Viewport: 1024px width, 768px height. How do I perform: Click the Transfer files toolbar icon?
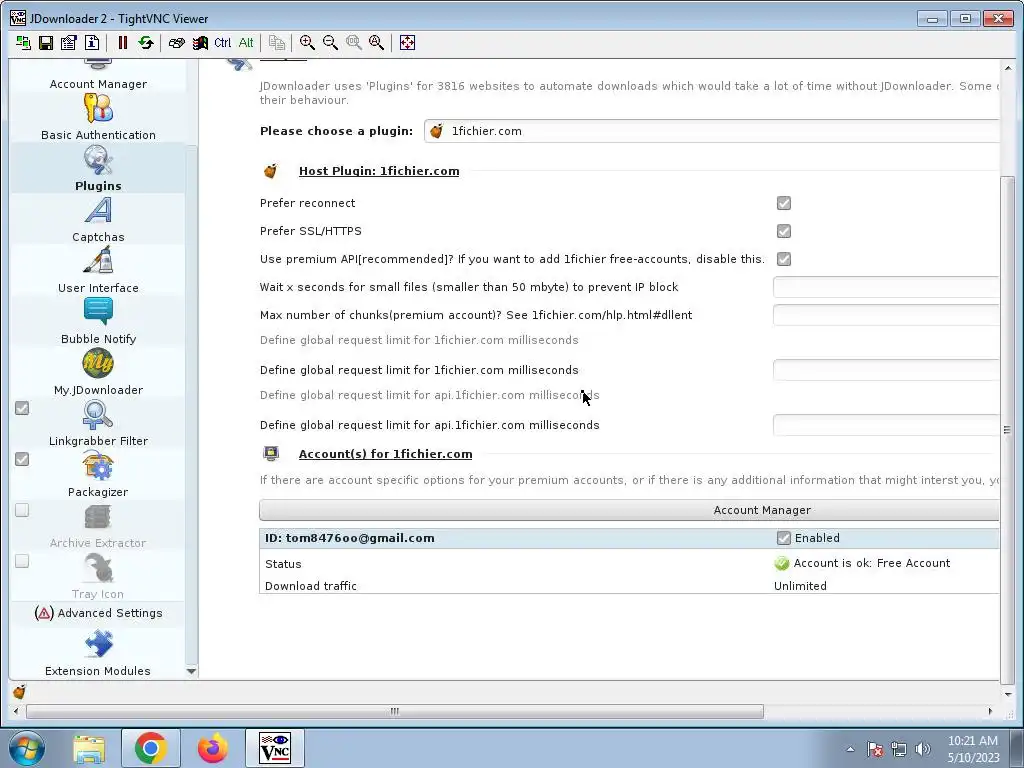pos(277,43)
